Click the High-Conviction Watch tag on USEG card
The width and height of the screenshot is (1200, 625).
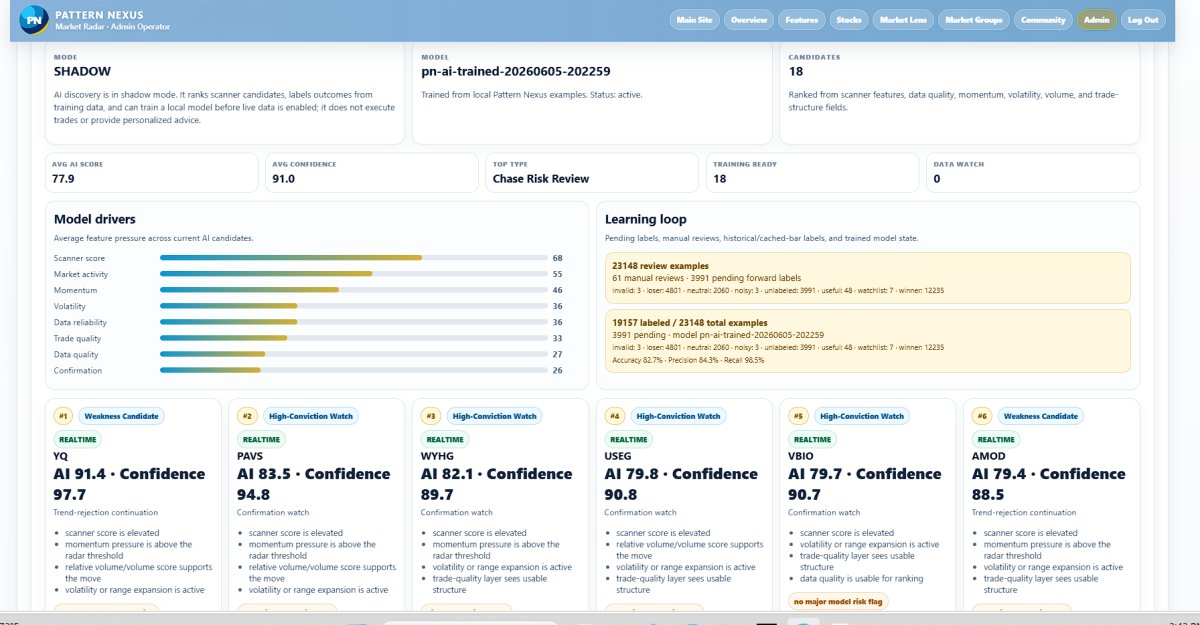coord(678,416)
